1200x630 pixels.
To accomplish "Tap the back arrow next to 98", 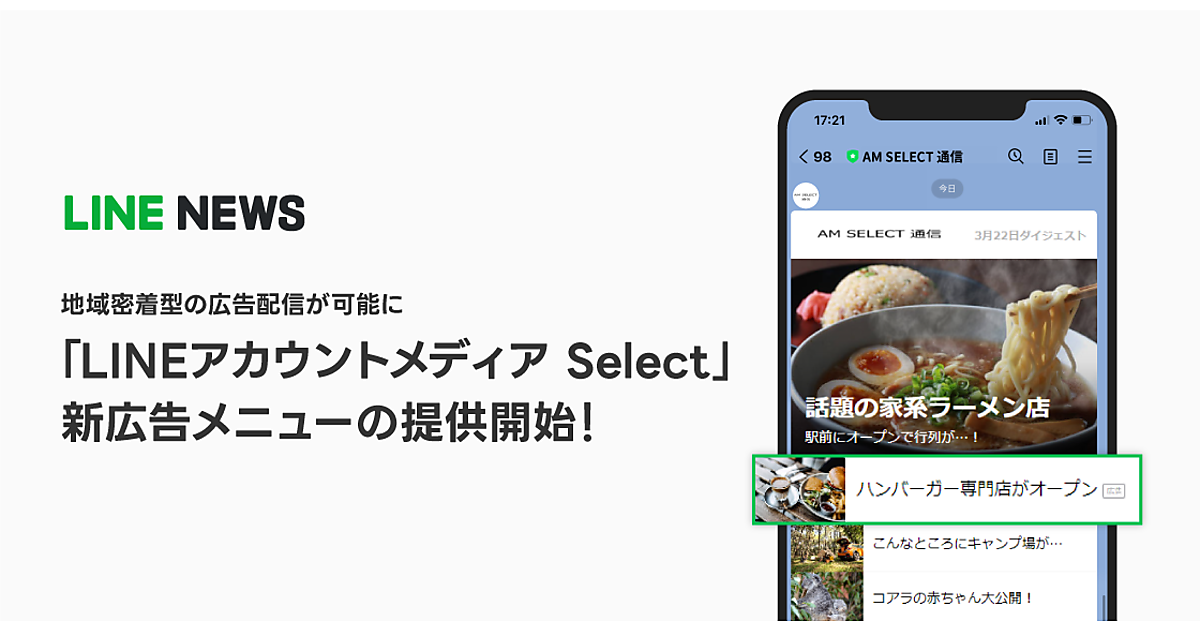I will point(804,157).
